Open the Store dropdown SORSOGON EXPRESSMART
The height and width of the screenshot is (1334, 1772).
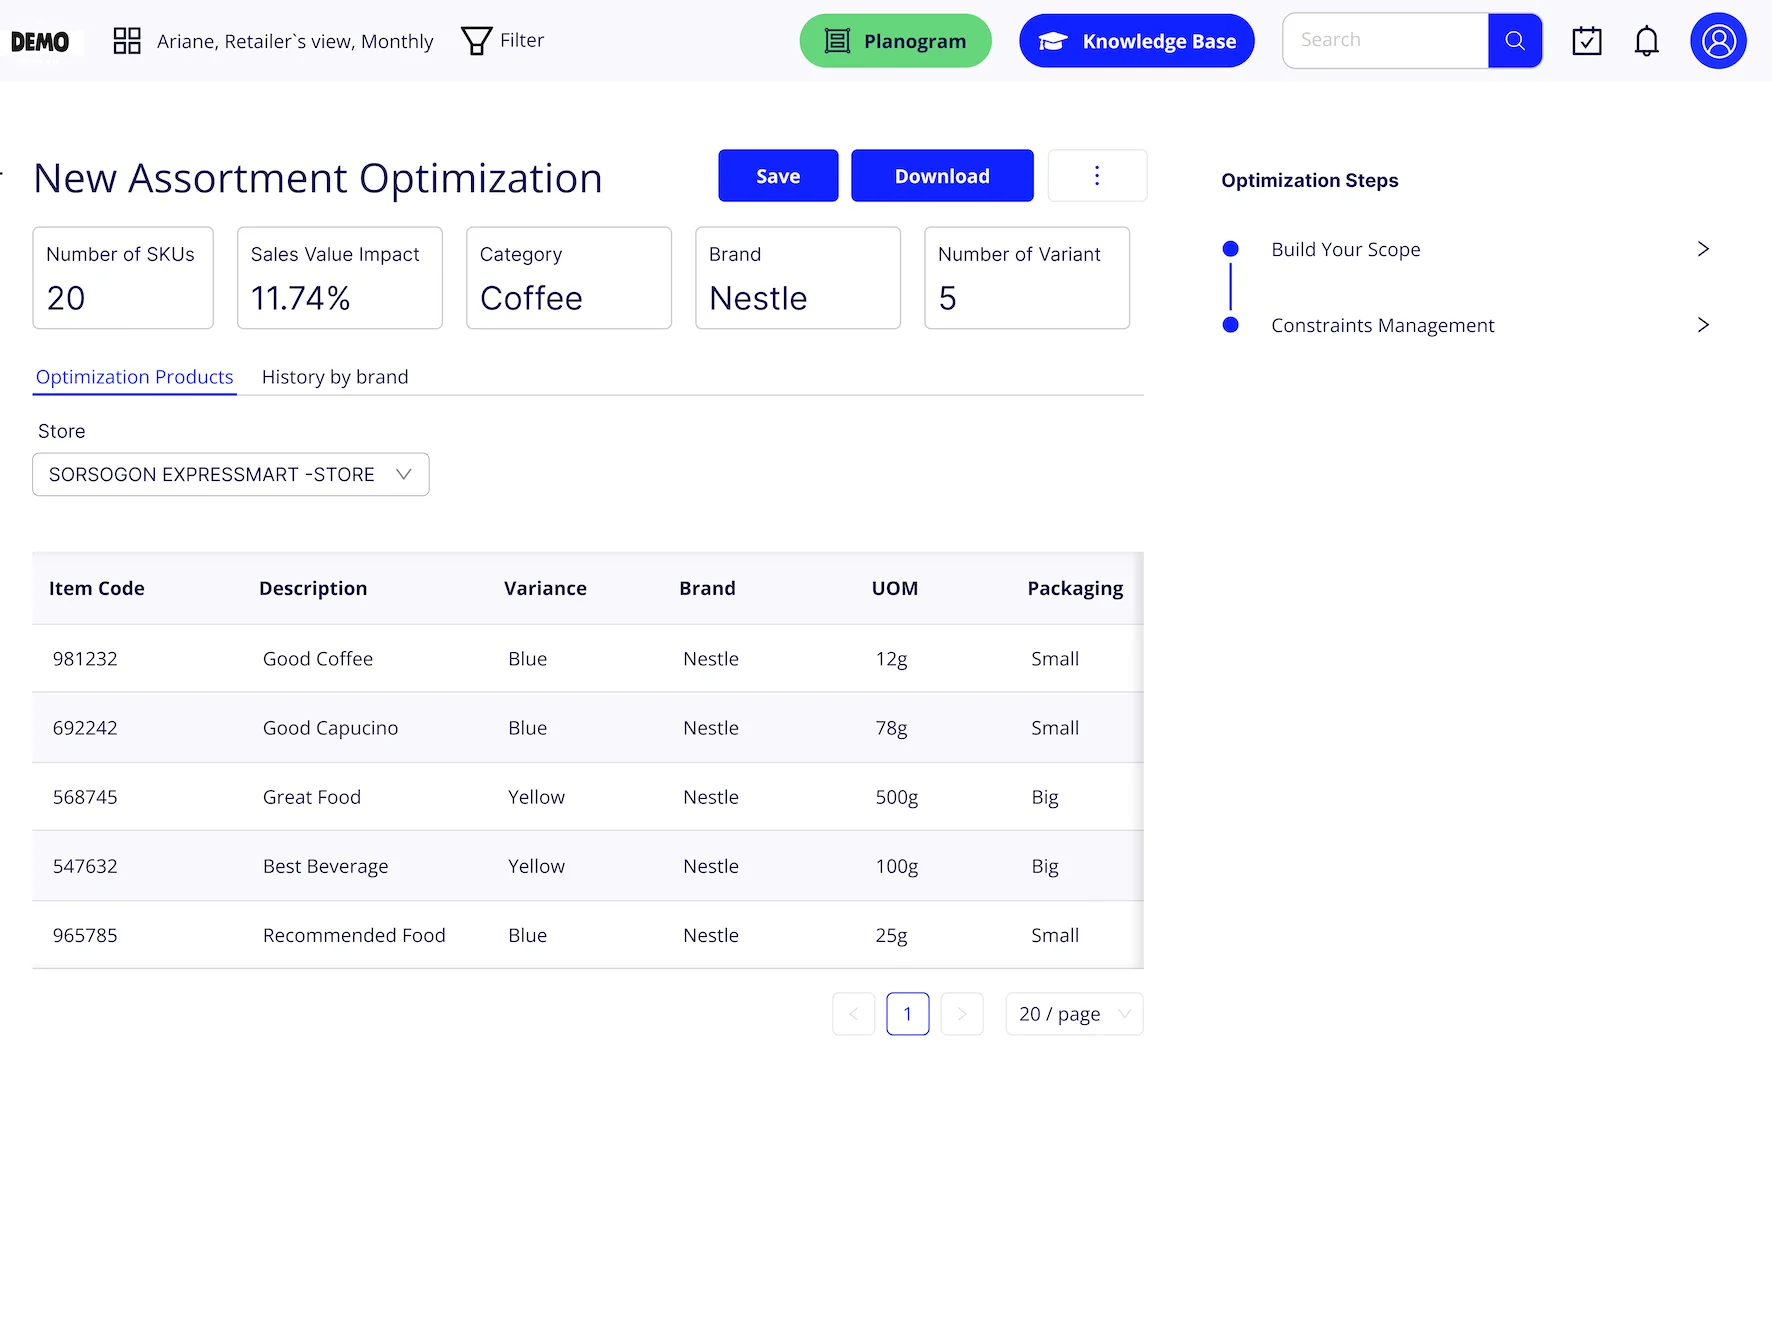pos(231,474)
